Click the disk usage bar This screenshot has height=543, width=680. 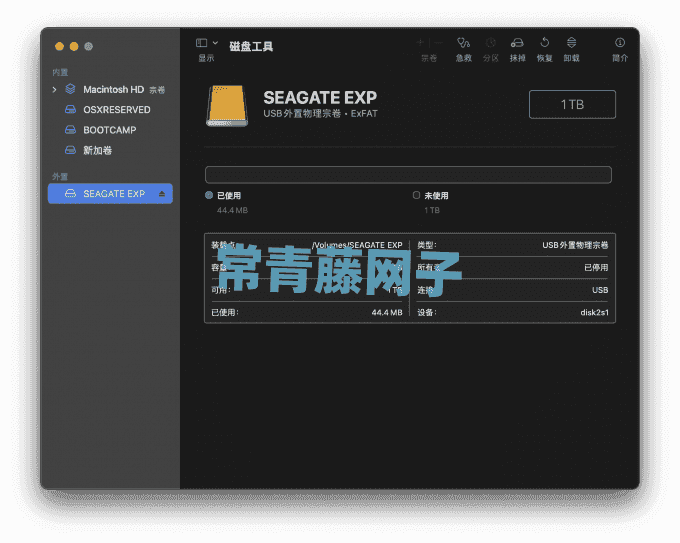tap(408, 175)
